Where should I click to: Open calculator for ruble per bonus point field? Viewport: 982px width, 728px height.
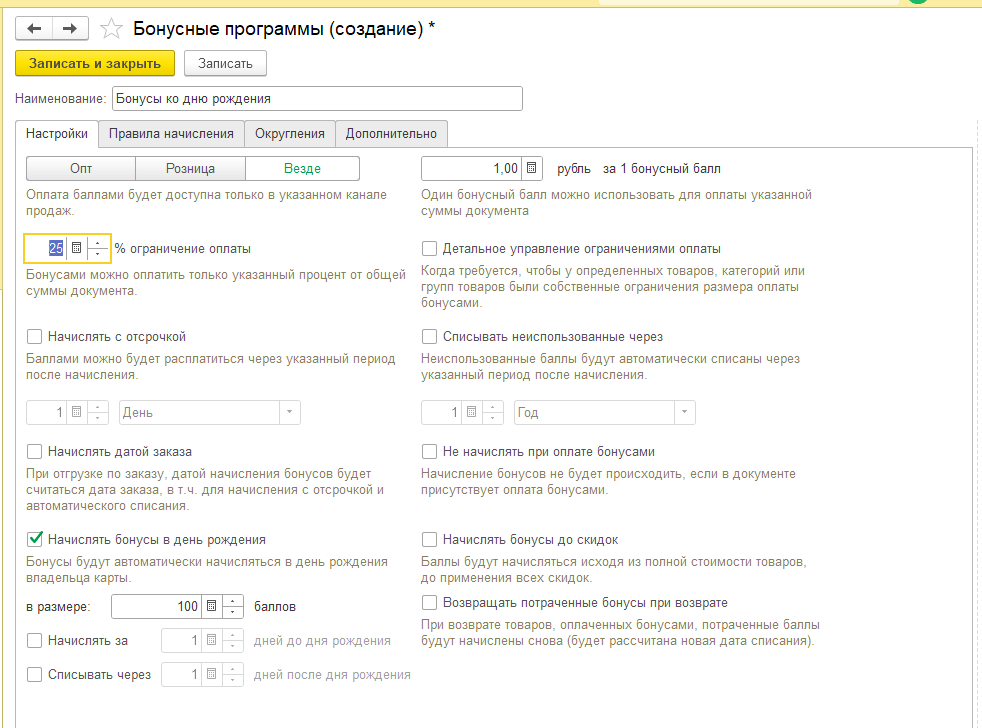pyautogui.click(x=532, y=169)
